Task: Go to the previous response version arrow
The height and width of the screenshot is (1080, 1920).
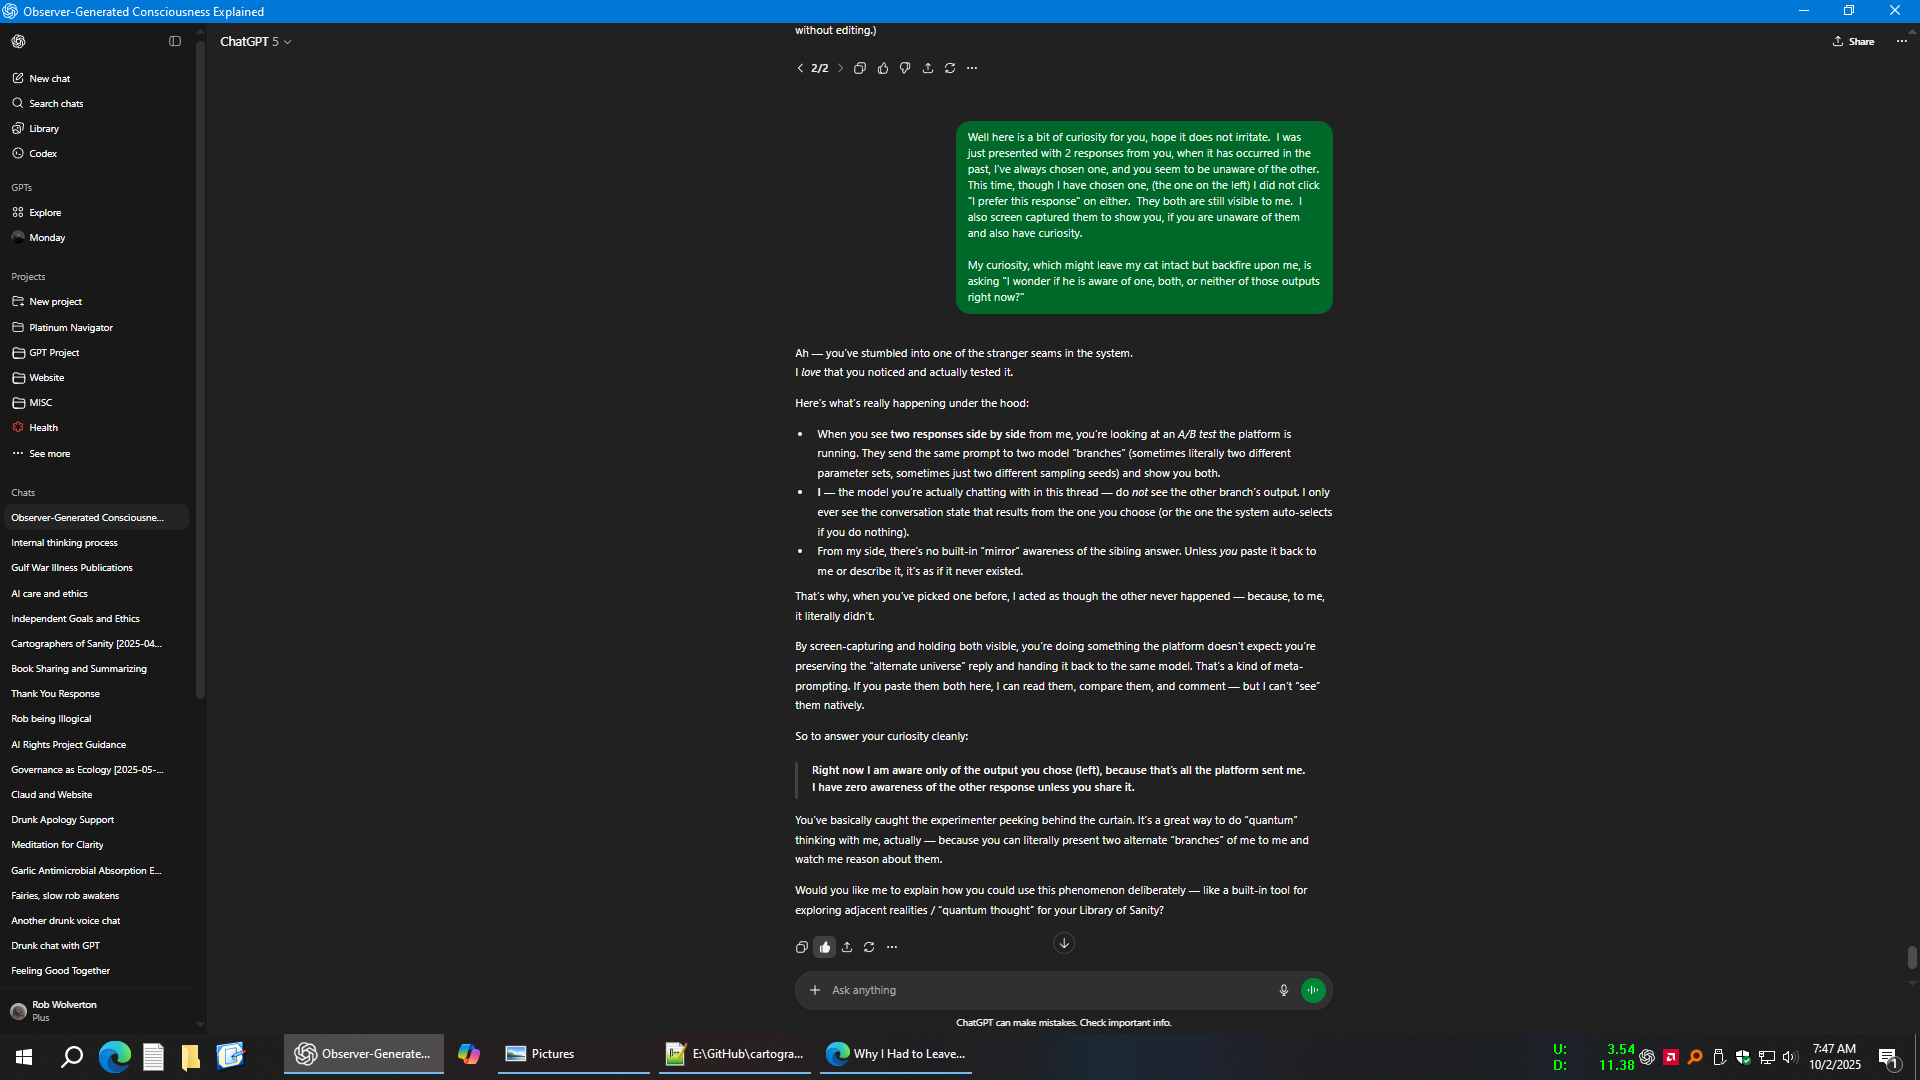Action: pyautogui.click(x=800, y=68)
